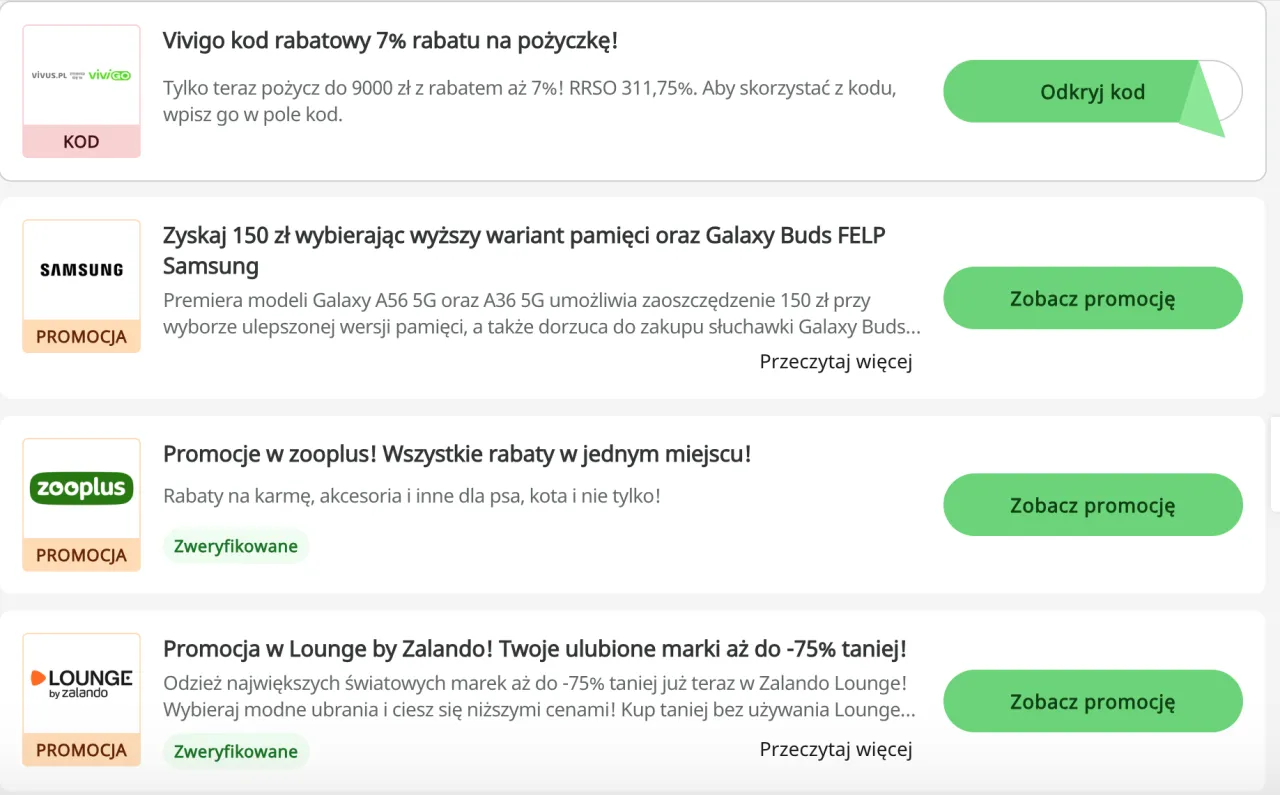The width and height of the screenshot is (1280, 795).
Task: Click the peeled green corner on Odkryj kod
Action: click(1203, 98)
